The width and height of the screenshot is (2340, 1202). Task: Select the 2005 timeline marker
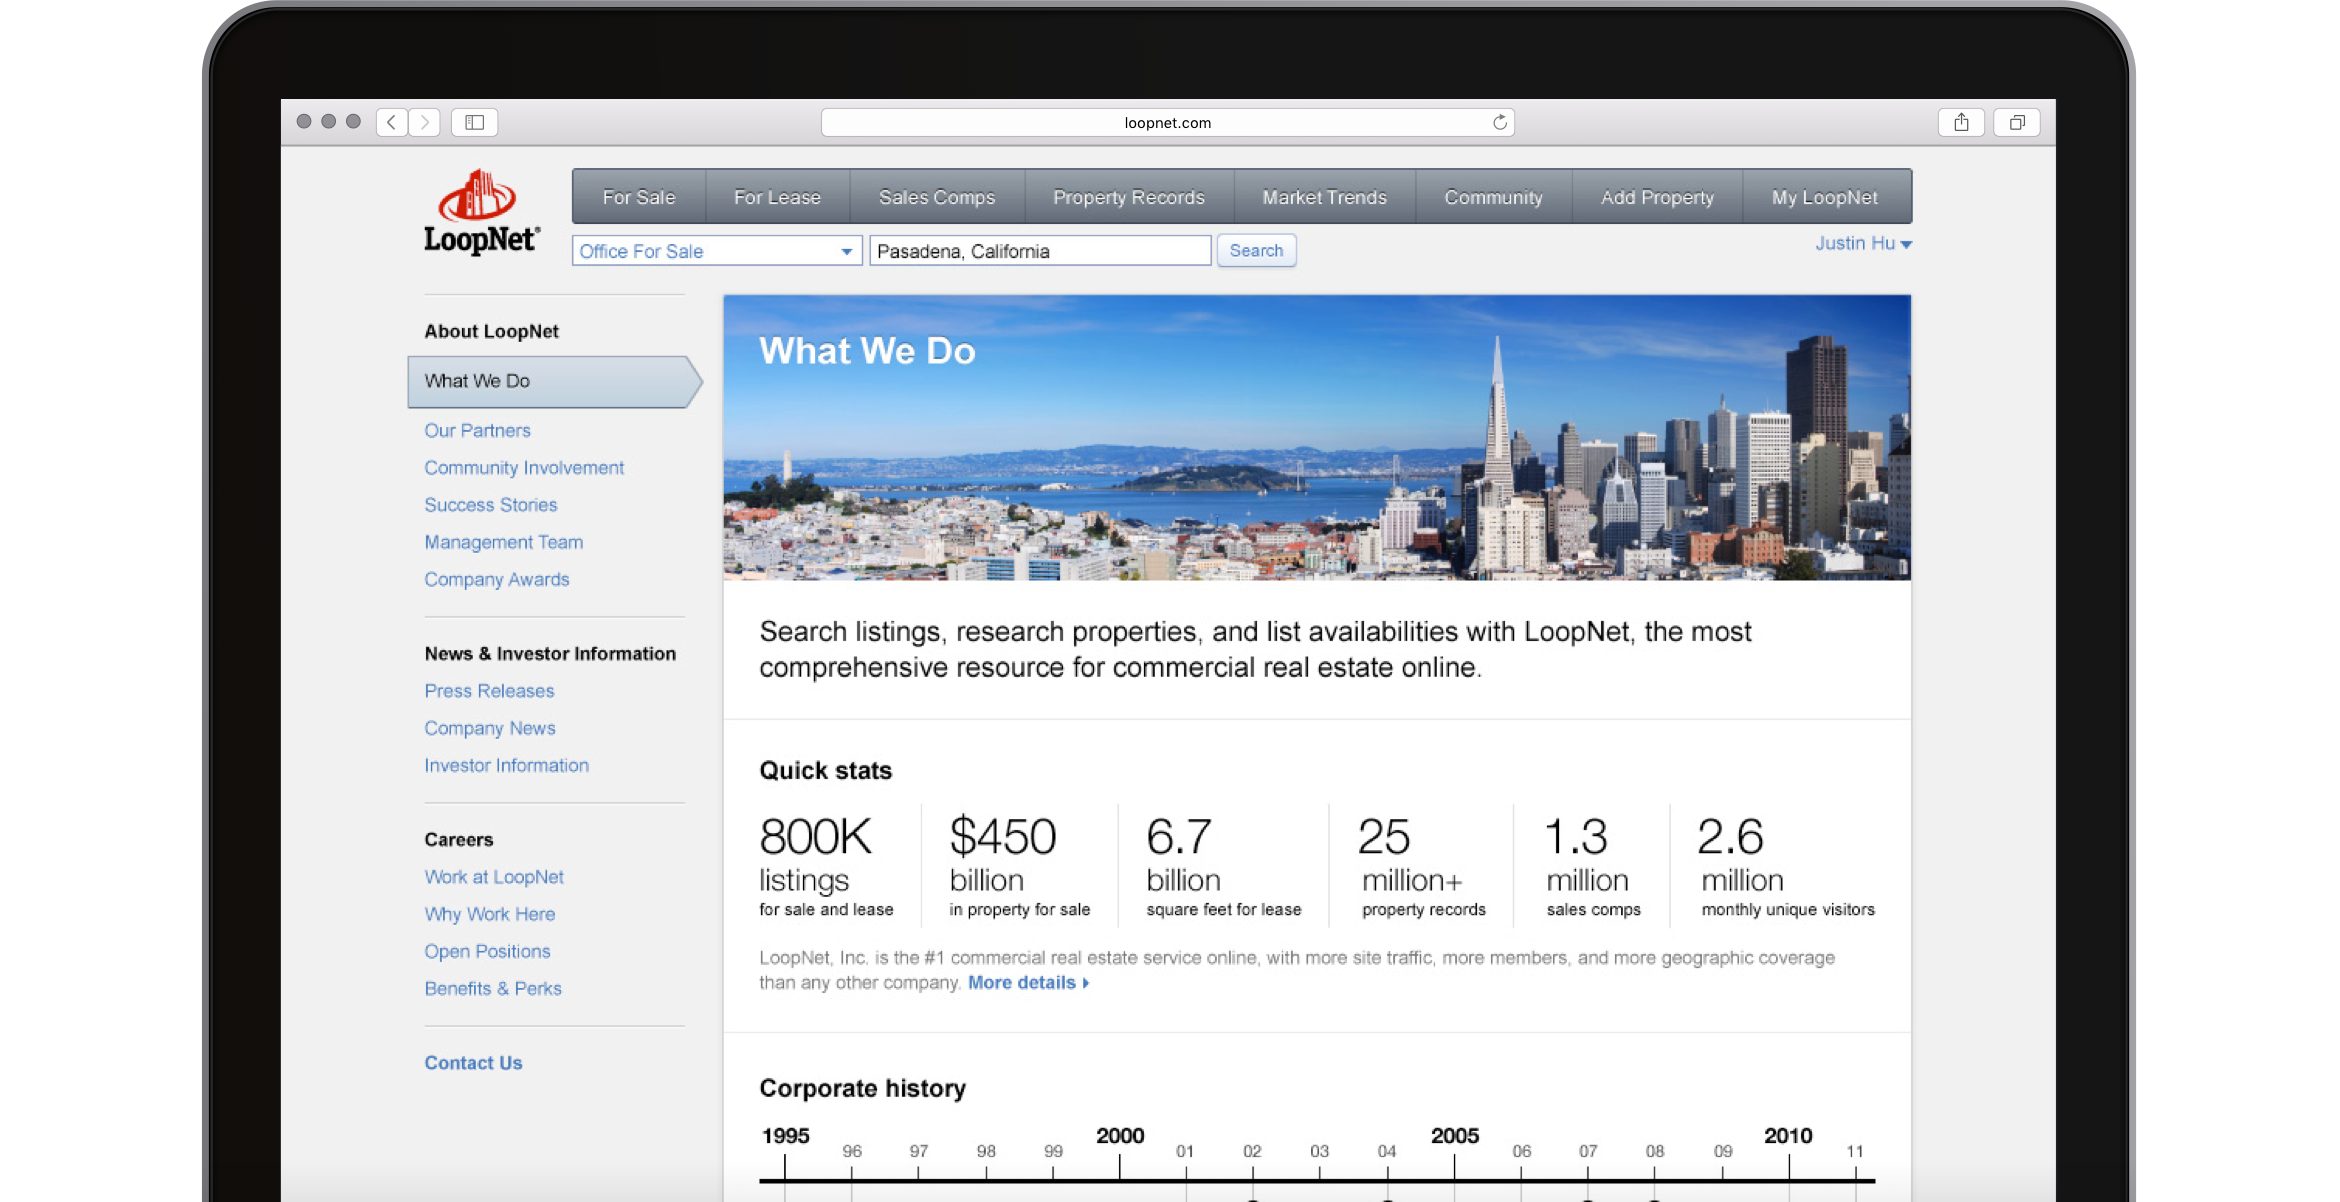coord(1455,1135)
